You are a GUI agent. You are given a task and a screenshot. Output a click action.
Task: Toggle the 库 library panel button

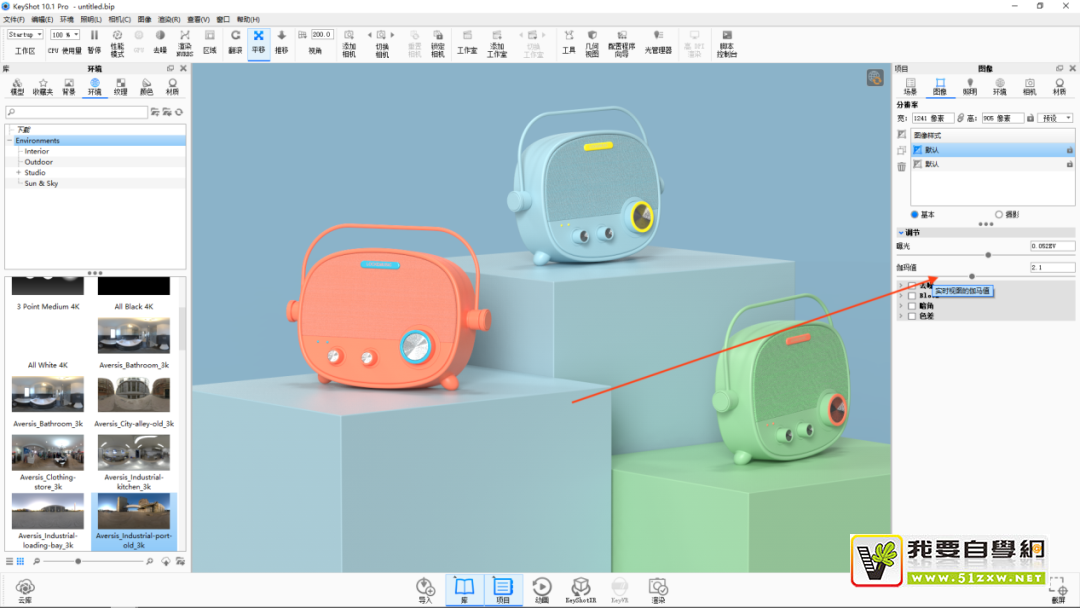(x=464, y=590)
